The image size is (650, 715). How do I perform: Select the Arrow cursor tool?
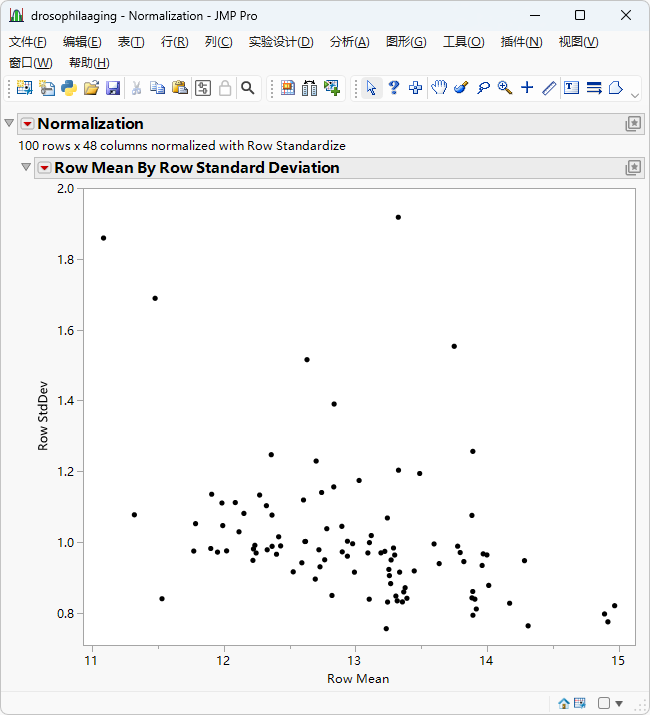372,88
